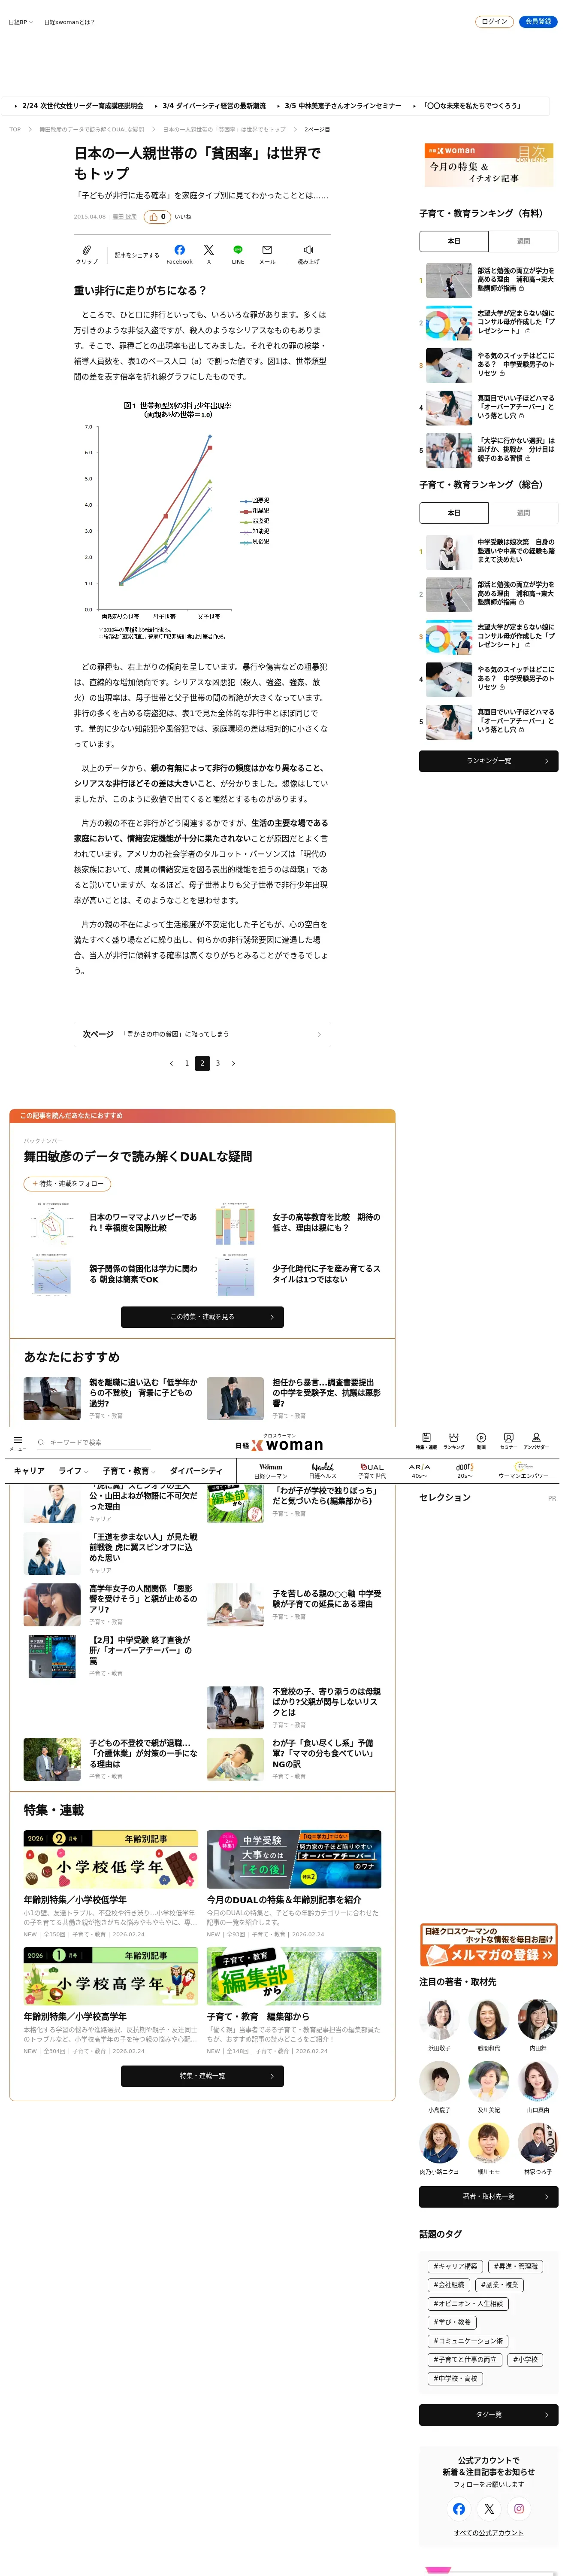Share the article via LINE

click(238, 250)
